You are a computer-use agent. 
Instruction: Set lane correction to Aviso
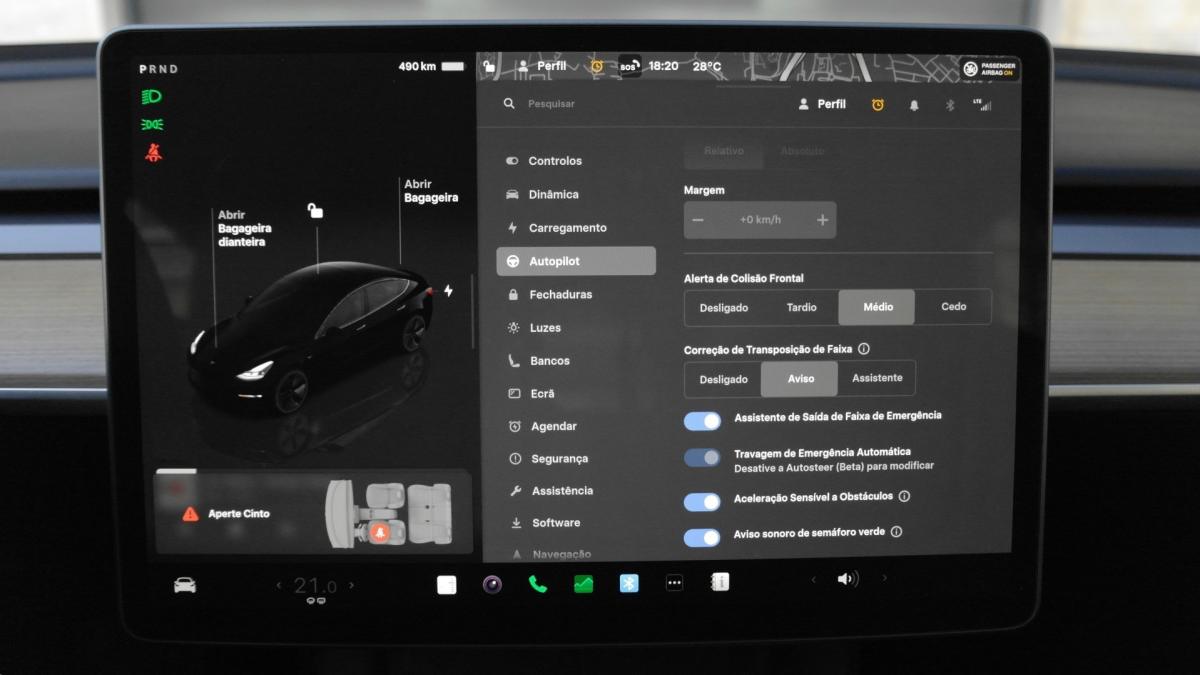(x=800, y=379)
